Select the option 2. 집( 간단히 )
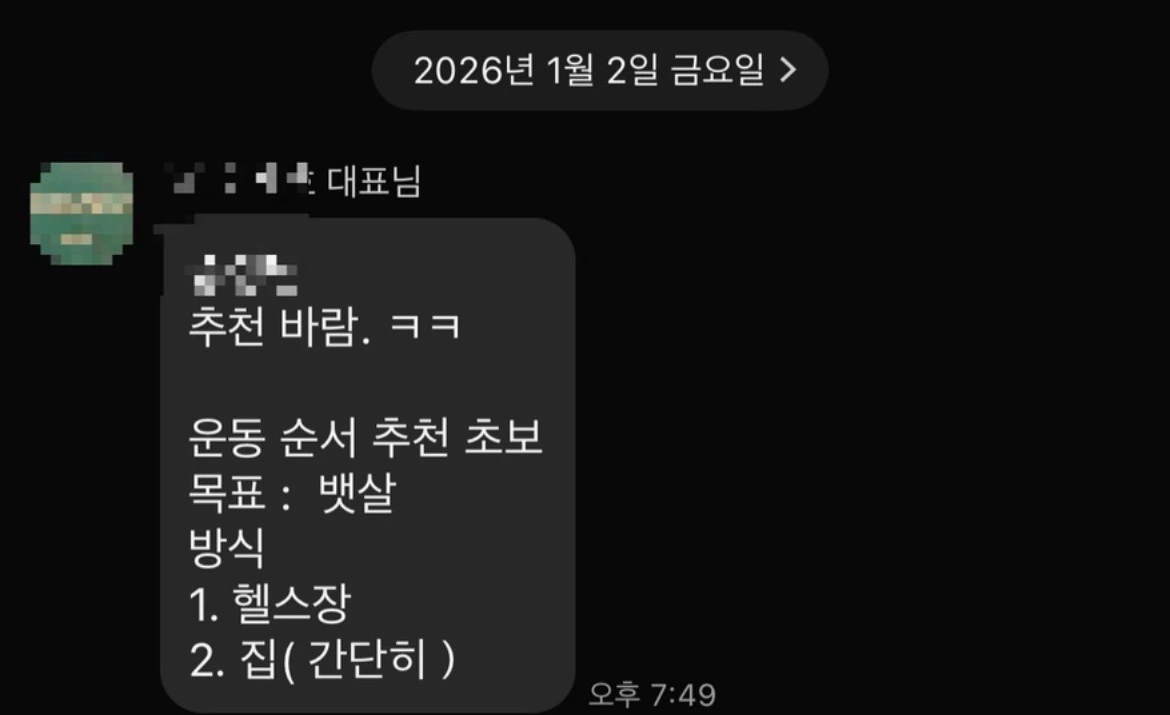 (x=322, y=660)
